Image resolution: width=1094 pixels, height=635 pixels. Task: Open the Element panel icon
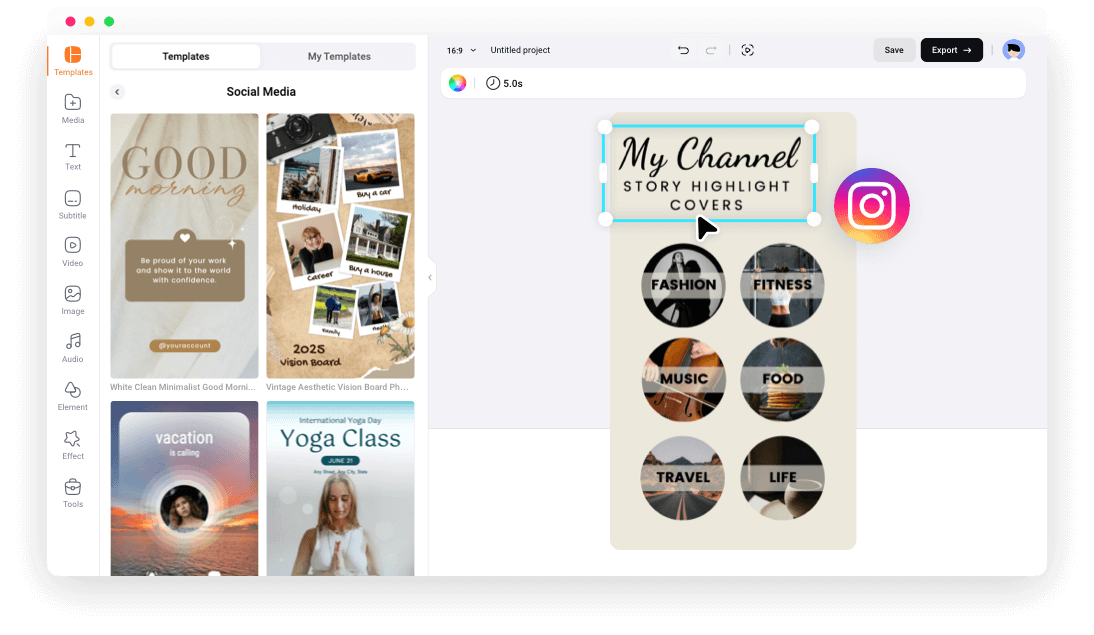click(73, 389)
